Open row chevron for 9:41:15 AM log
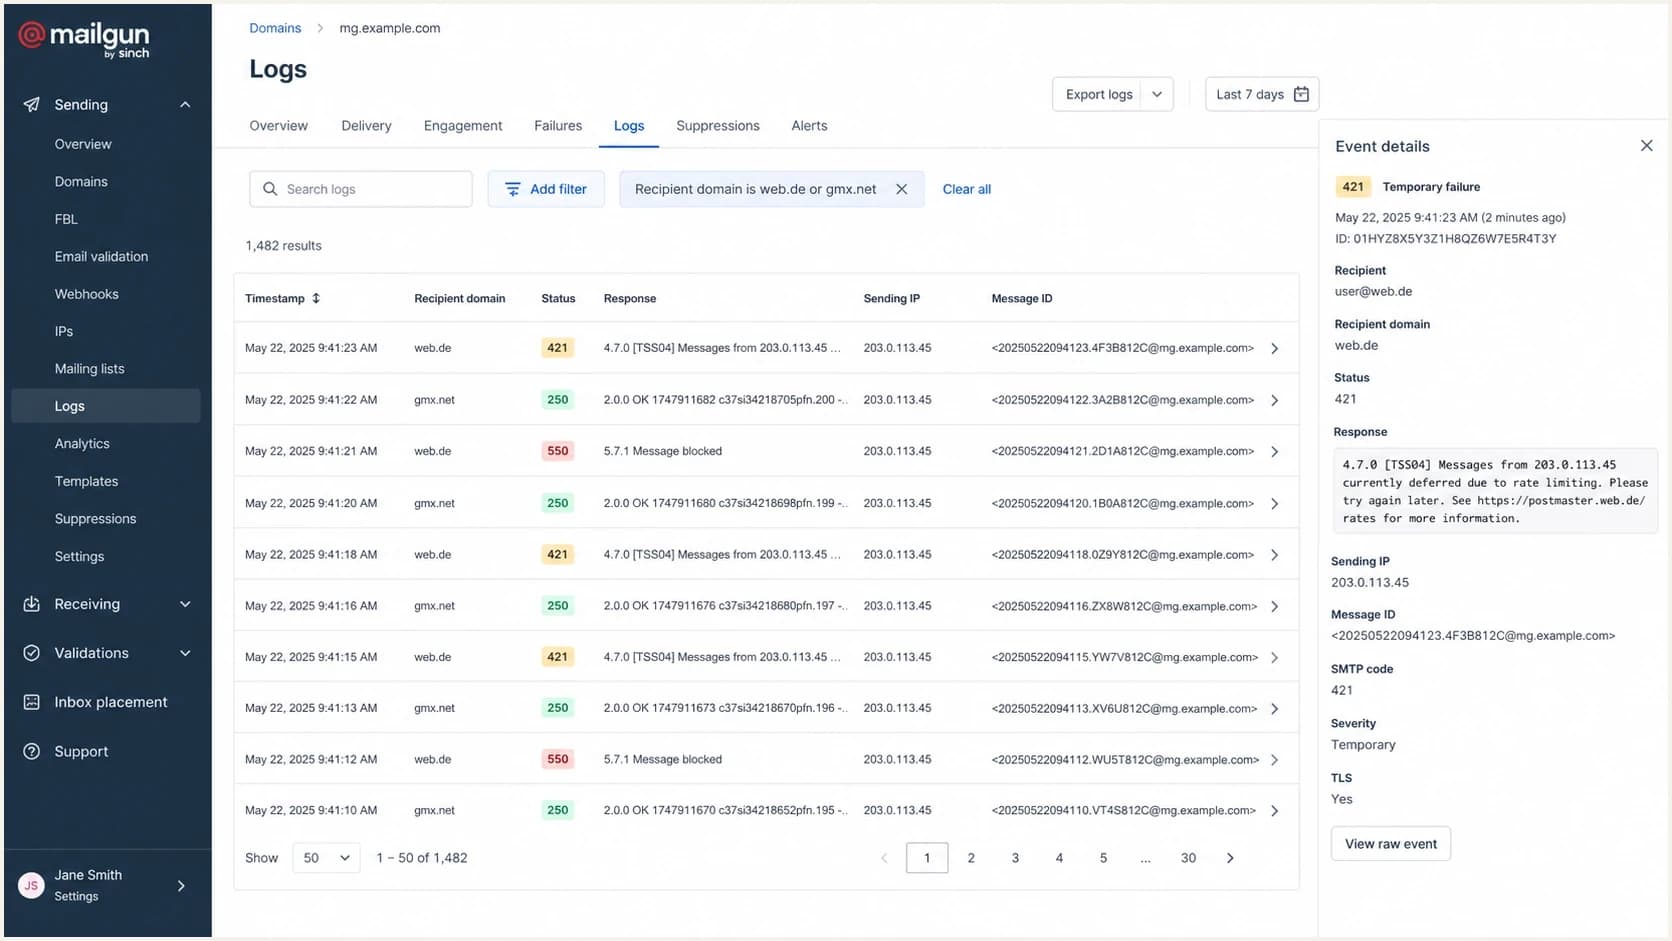 pos(1275,658)
